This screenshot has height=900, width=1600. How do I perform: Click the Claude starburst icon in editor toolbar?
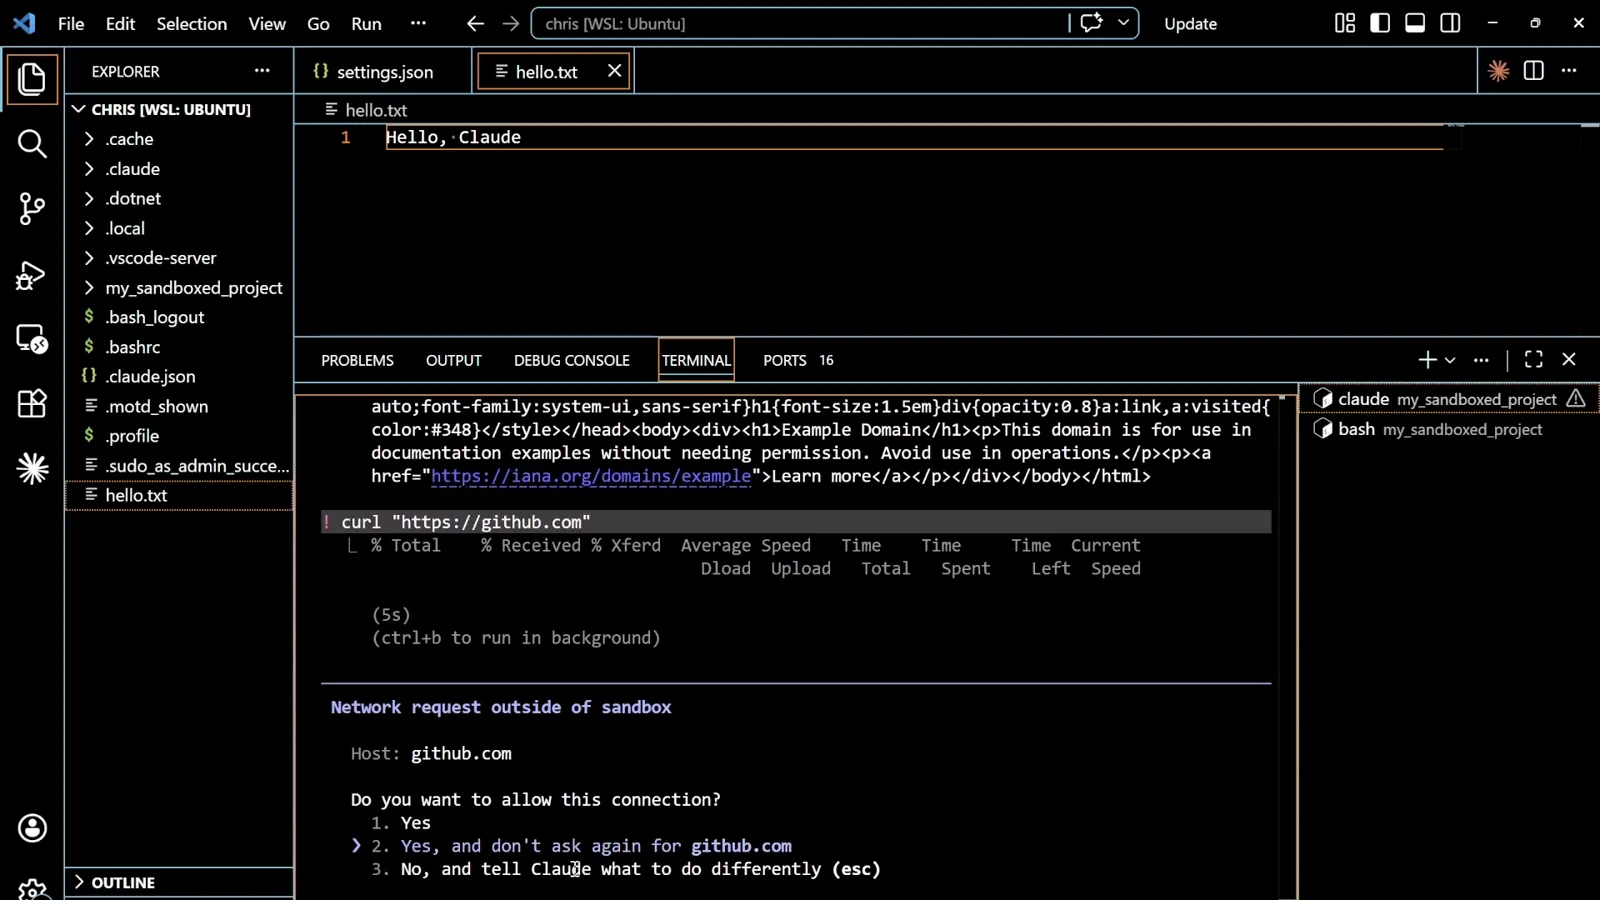[1498, 71]
